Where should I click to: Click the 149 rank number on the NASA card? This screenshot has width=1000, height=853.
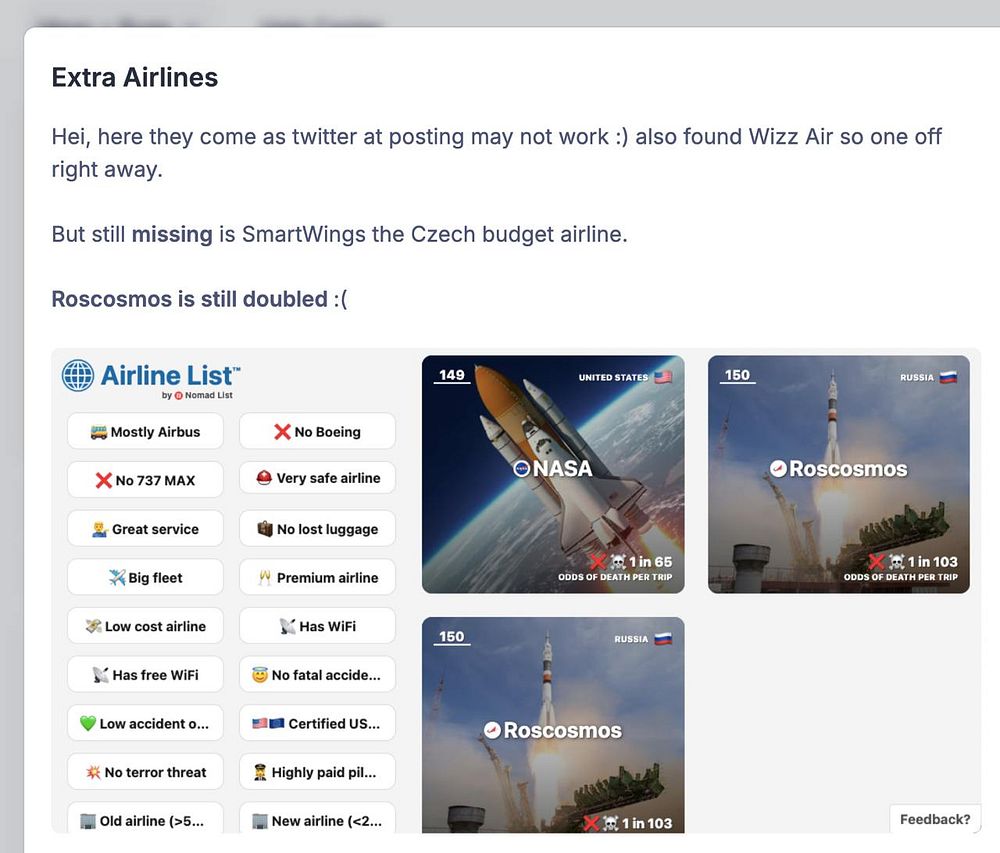[452, 375]
